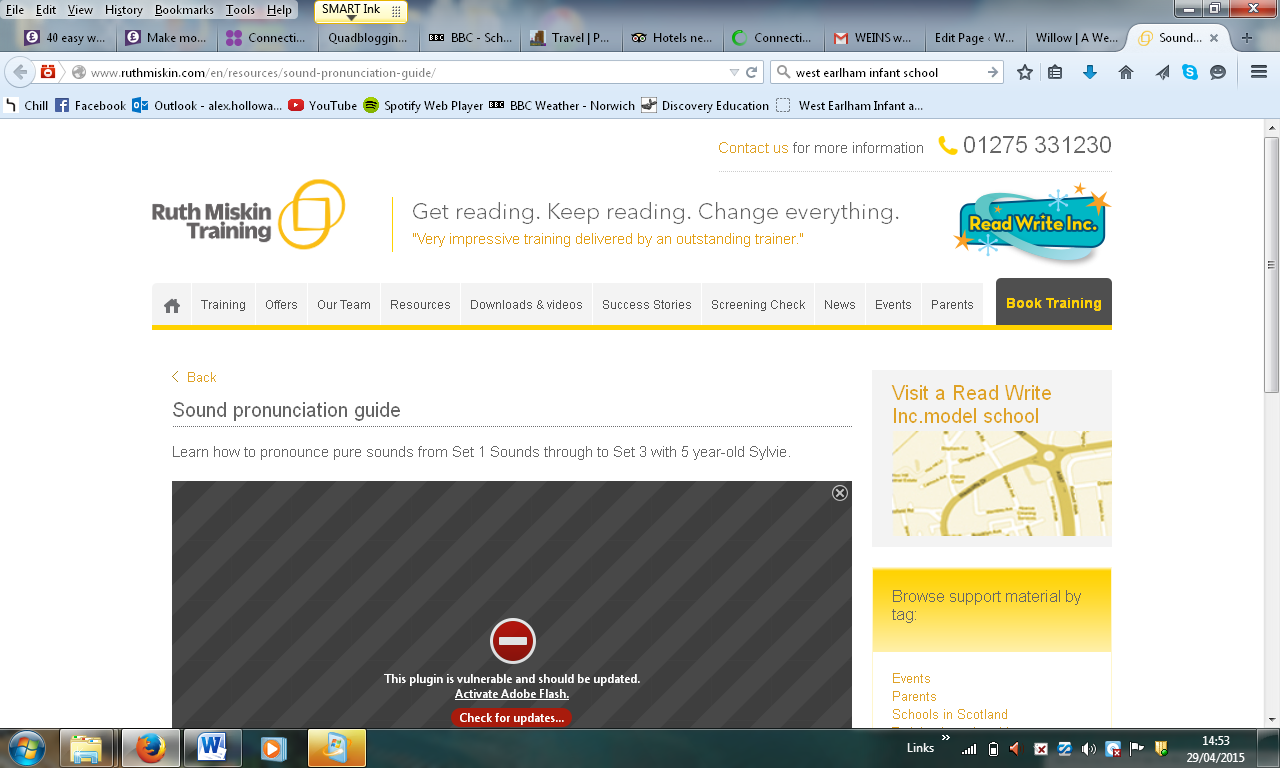1280x768 pixels.
Task: Click the Events tag link in sidebar
Action: click(911, 679)
